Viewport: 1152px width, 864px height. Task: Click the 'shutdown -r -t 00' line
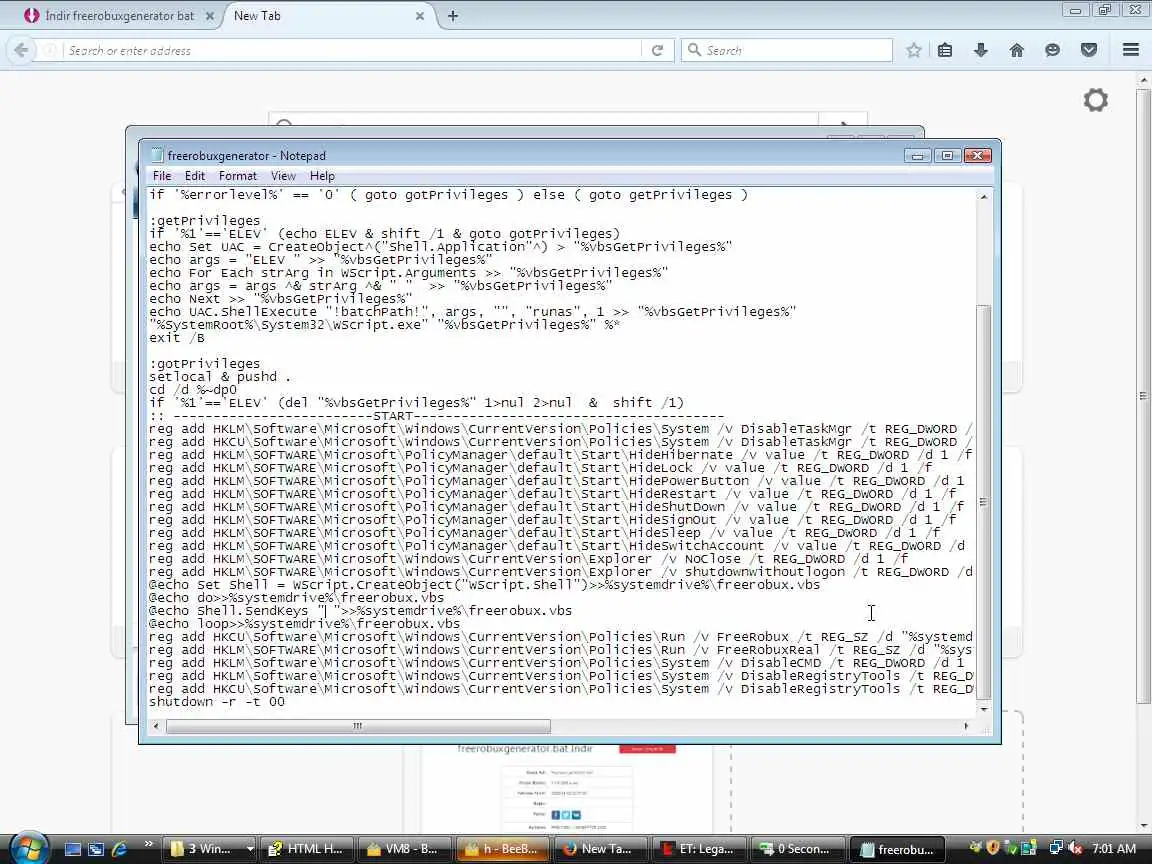(217, 702)
